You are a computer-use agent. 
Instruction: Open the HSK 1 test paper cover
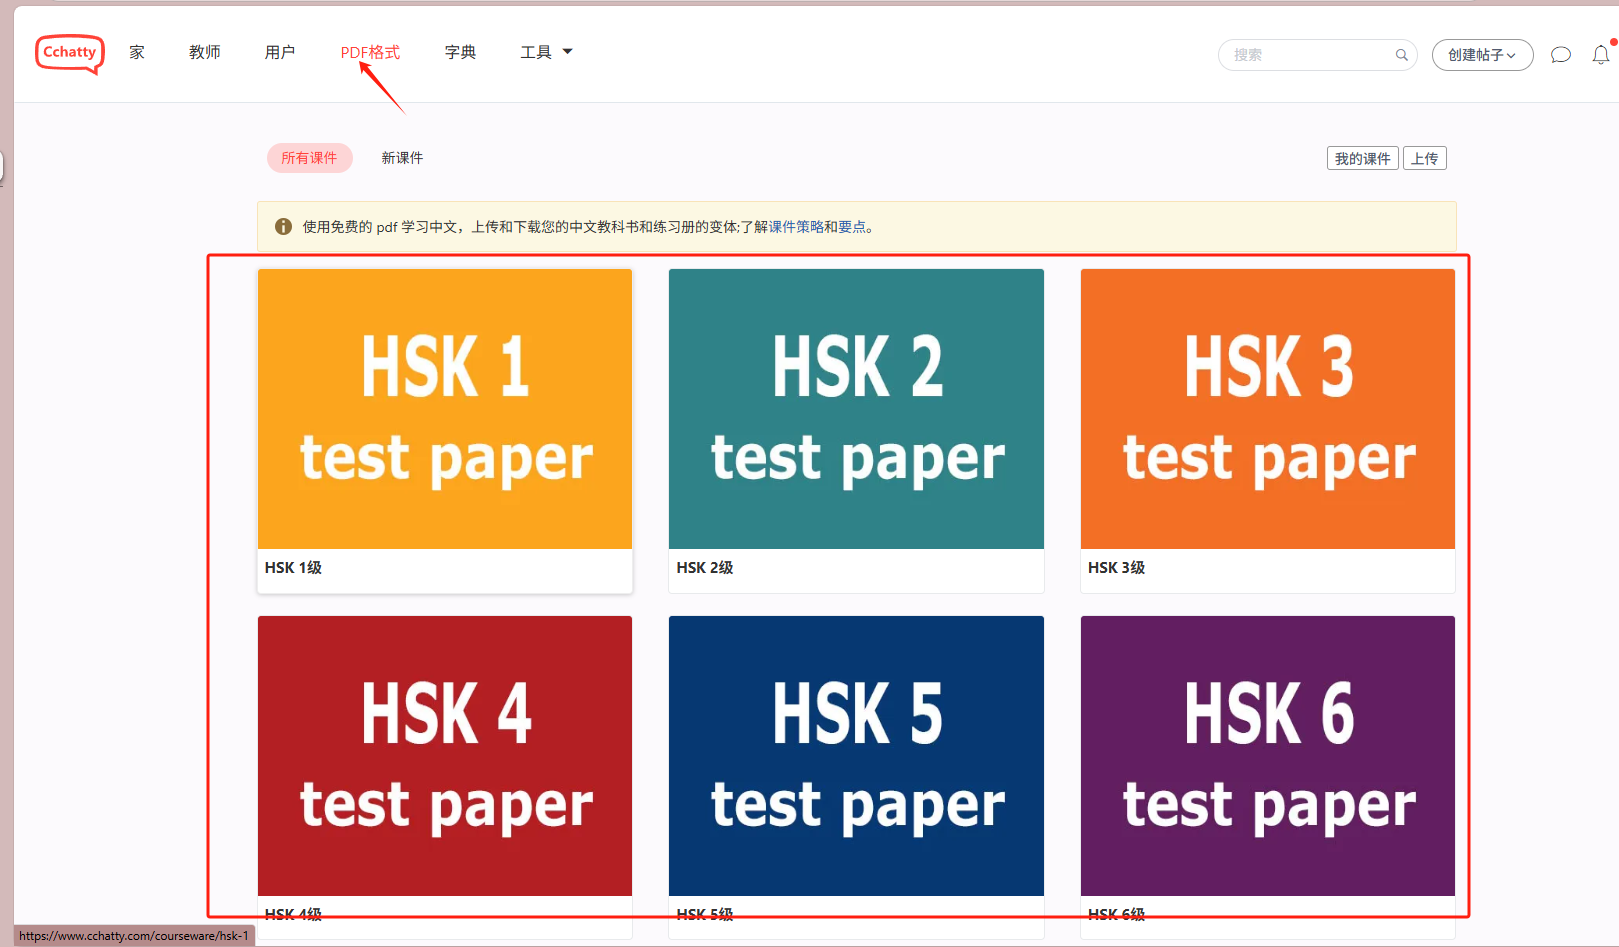click(x=444, y=408)
